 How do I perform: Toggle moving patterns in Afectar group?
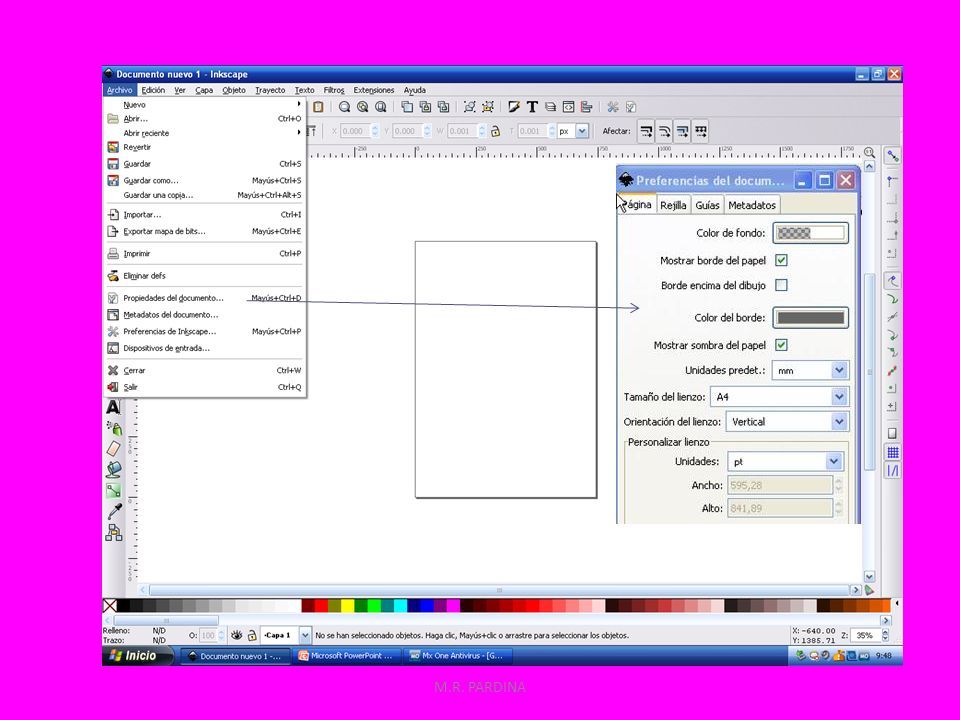[700, 131]
